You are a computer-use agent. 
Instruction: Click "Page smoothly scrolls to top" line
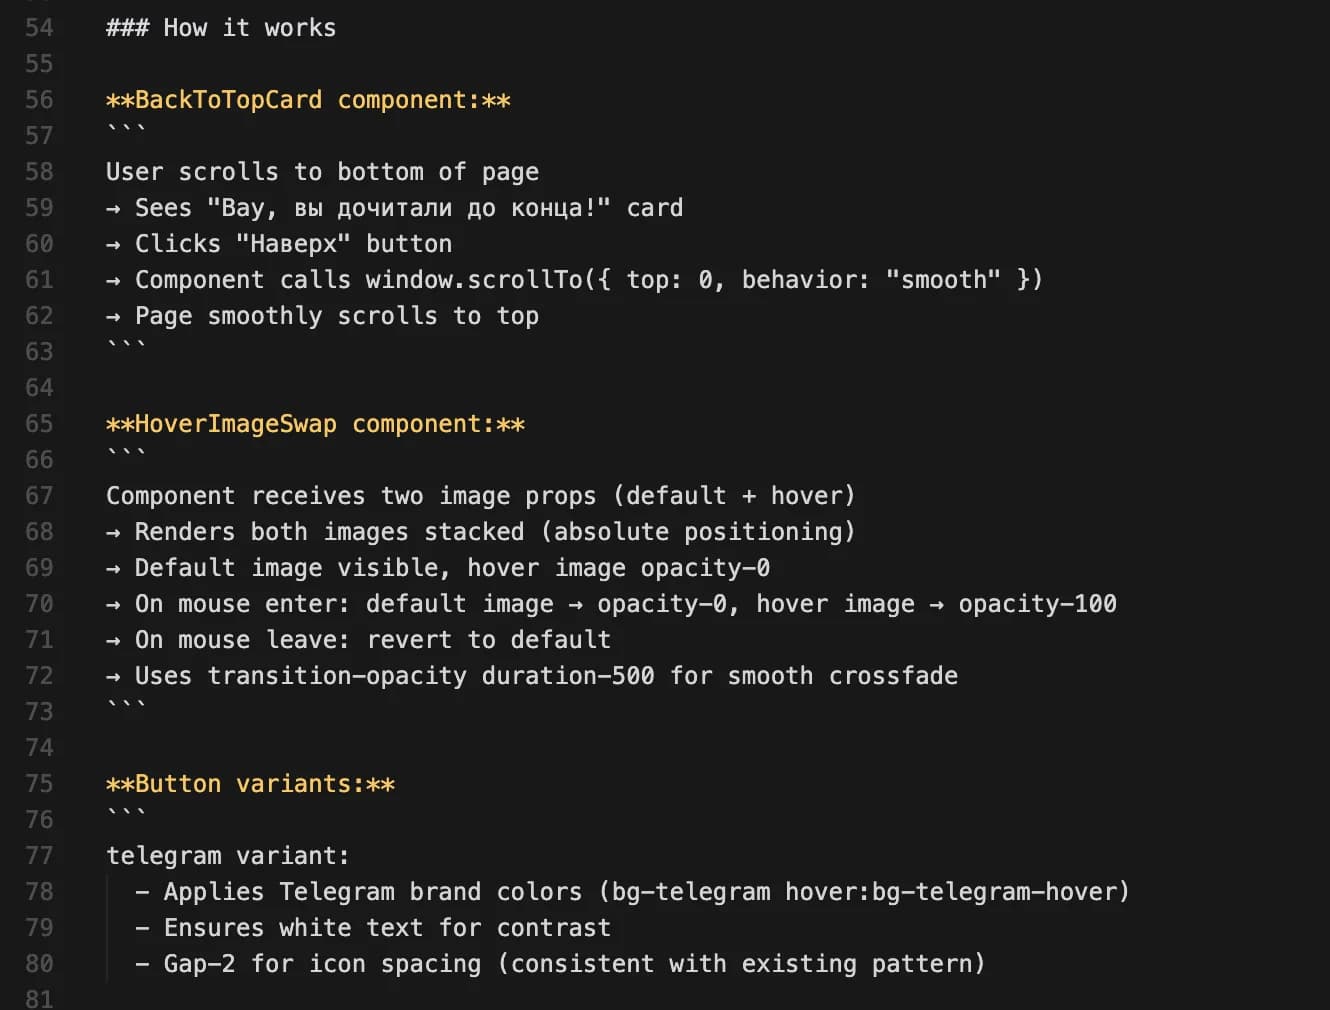click(x=336, y=316)
